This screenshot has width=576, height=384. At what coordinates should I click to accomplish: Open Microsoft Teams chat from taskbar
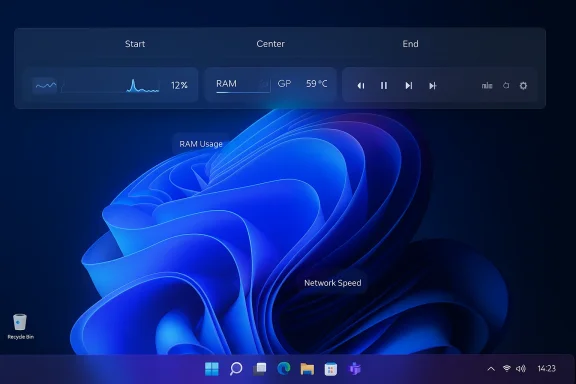pos(355,369)
